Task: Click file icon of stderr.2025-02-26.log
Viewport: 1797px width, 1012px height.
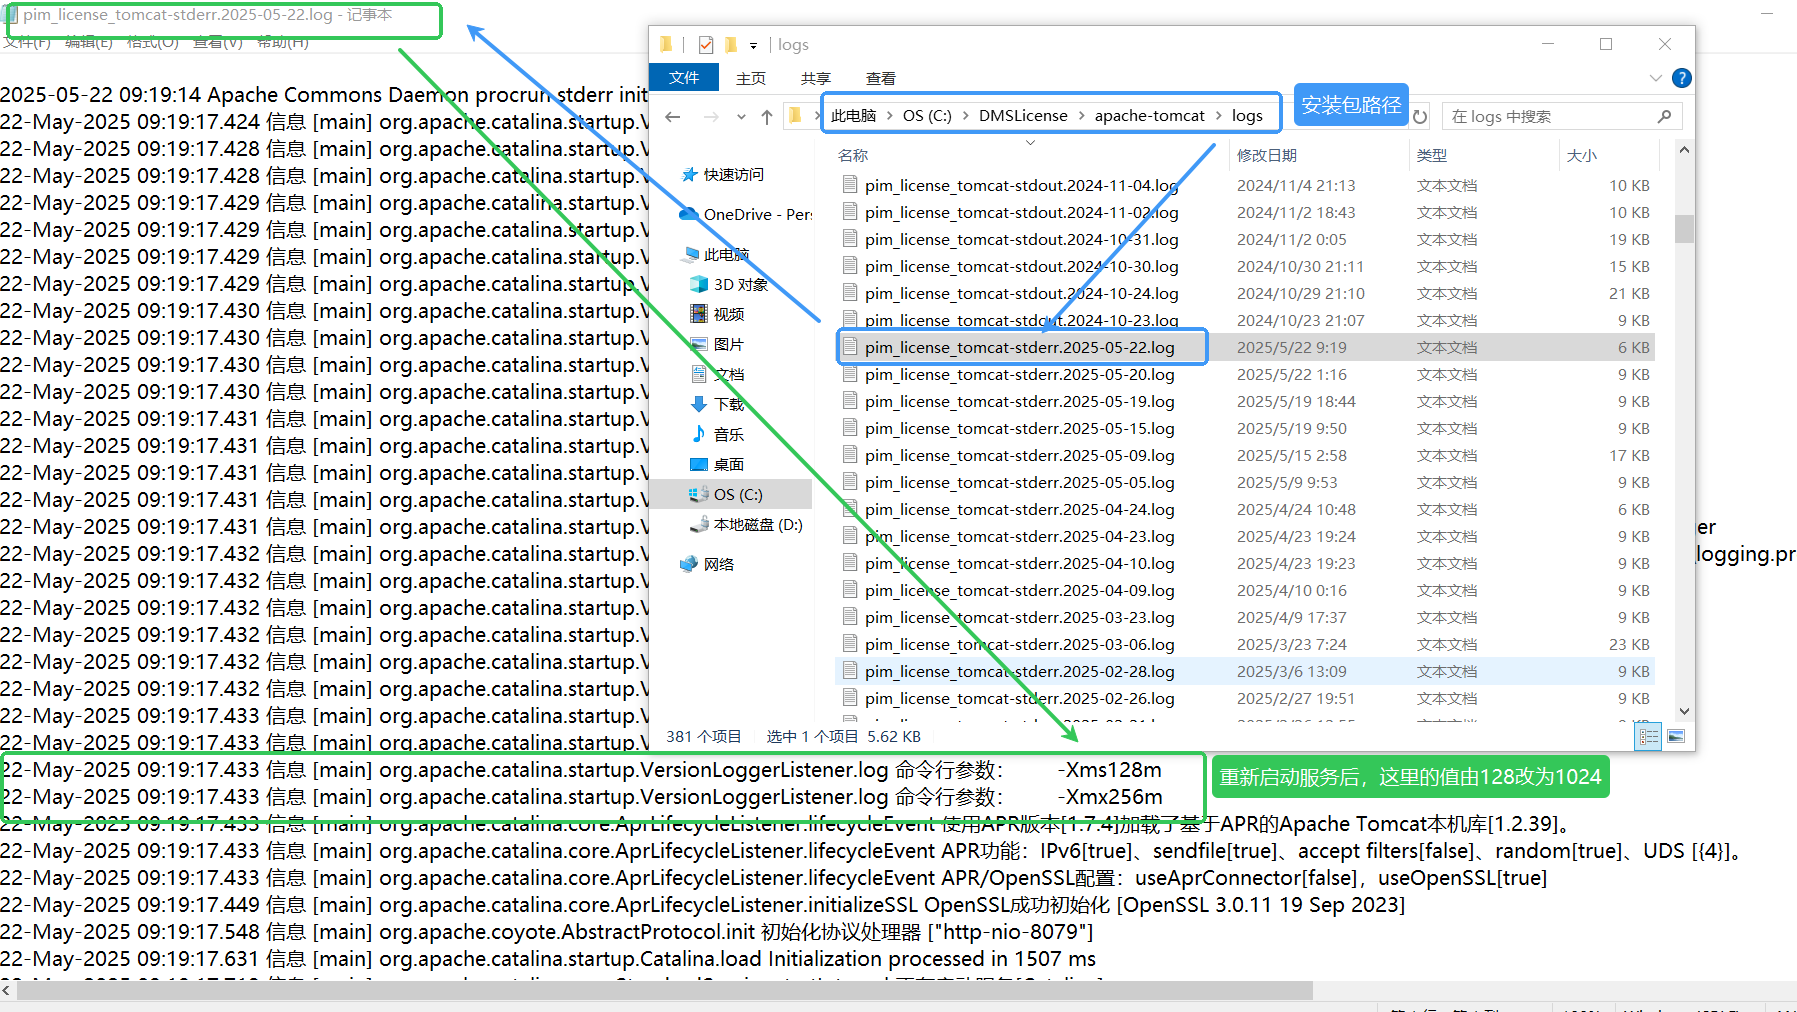Action: pos(850,697)
